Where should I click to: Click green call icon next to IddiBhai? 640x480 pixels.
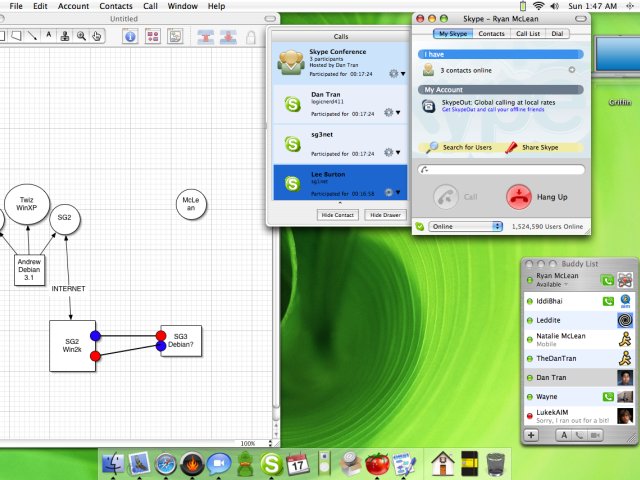tap(608, 301)
